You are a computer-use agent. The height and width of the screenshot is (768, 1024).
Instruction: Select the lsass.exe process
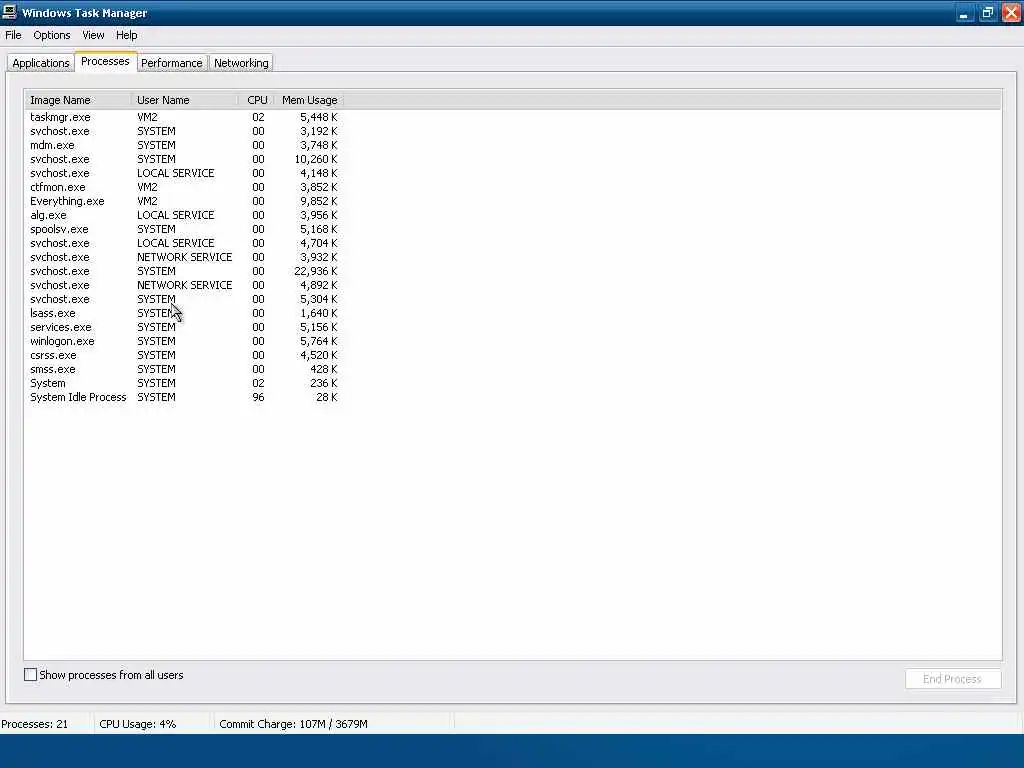coord(184,313)
